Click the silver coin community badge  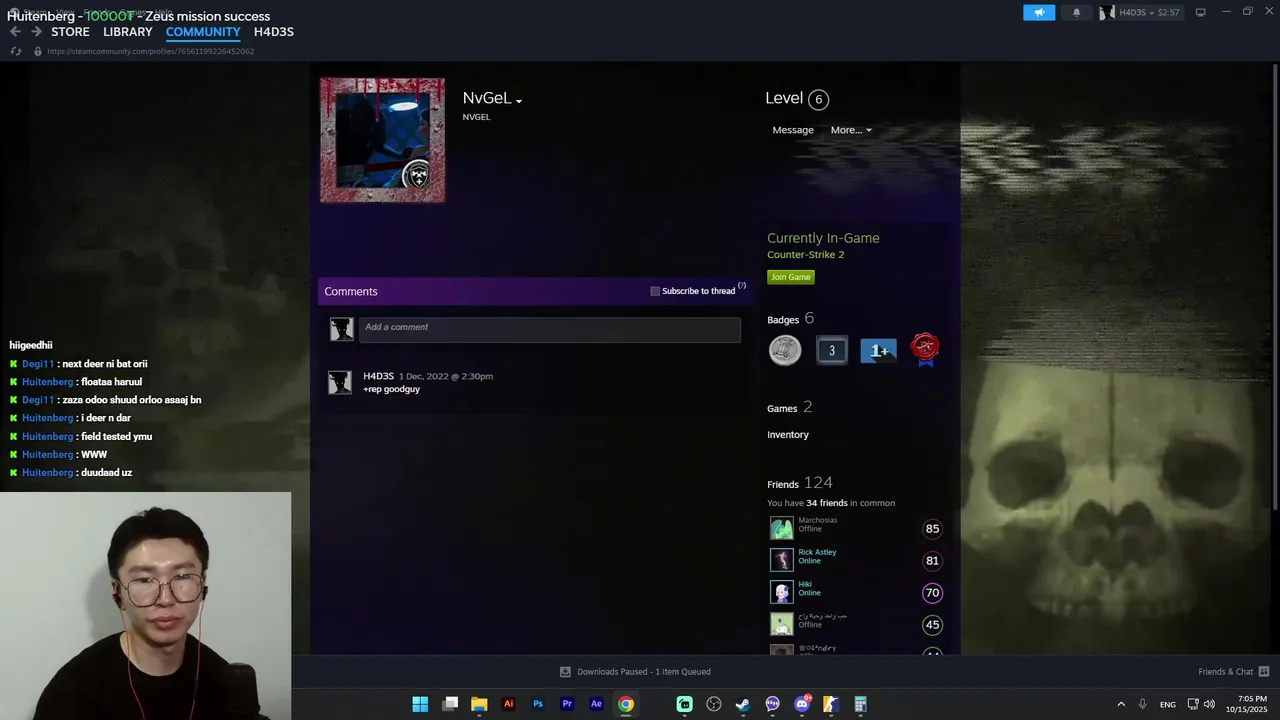pyautogui.click(x=785, y=350)
